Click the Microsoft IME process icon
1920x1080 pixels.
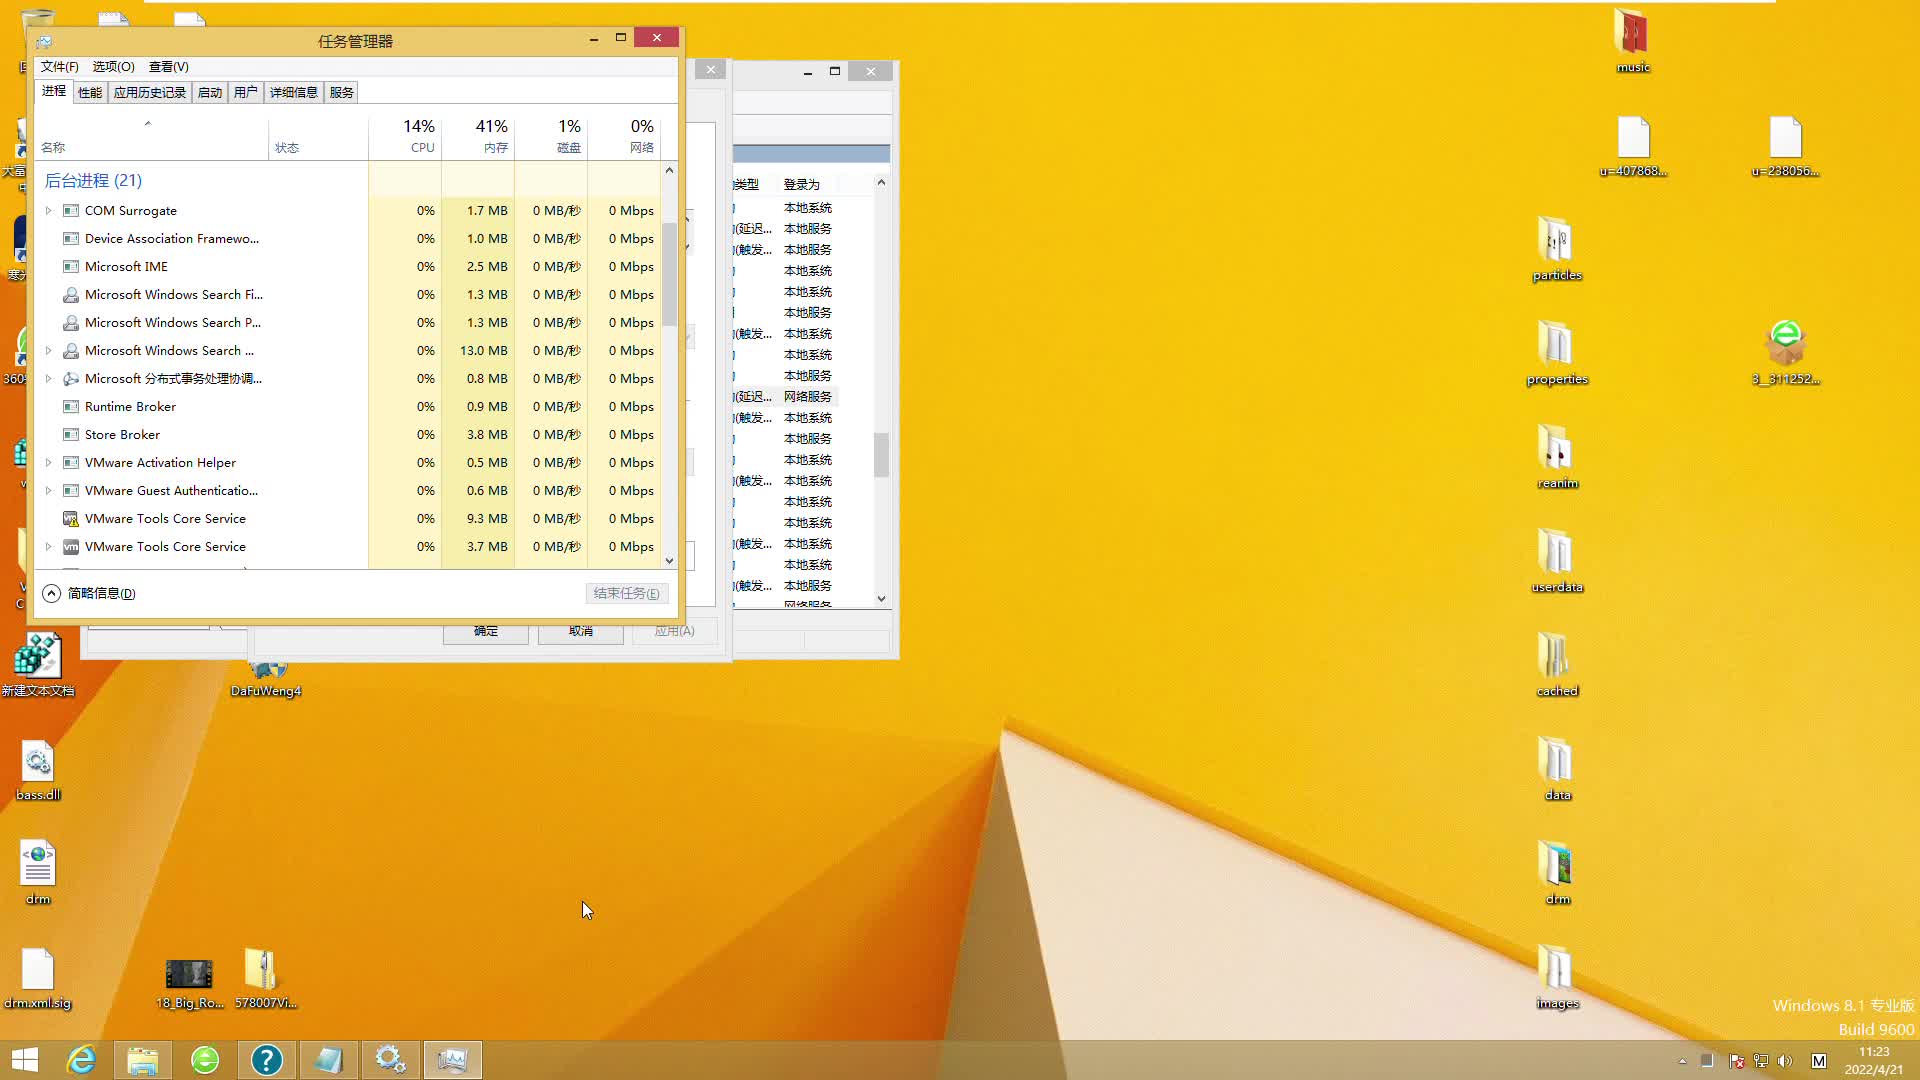click(x=71, y=267)
